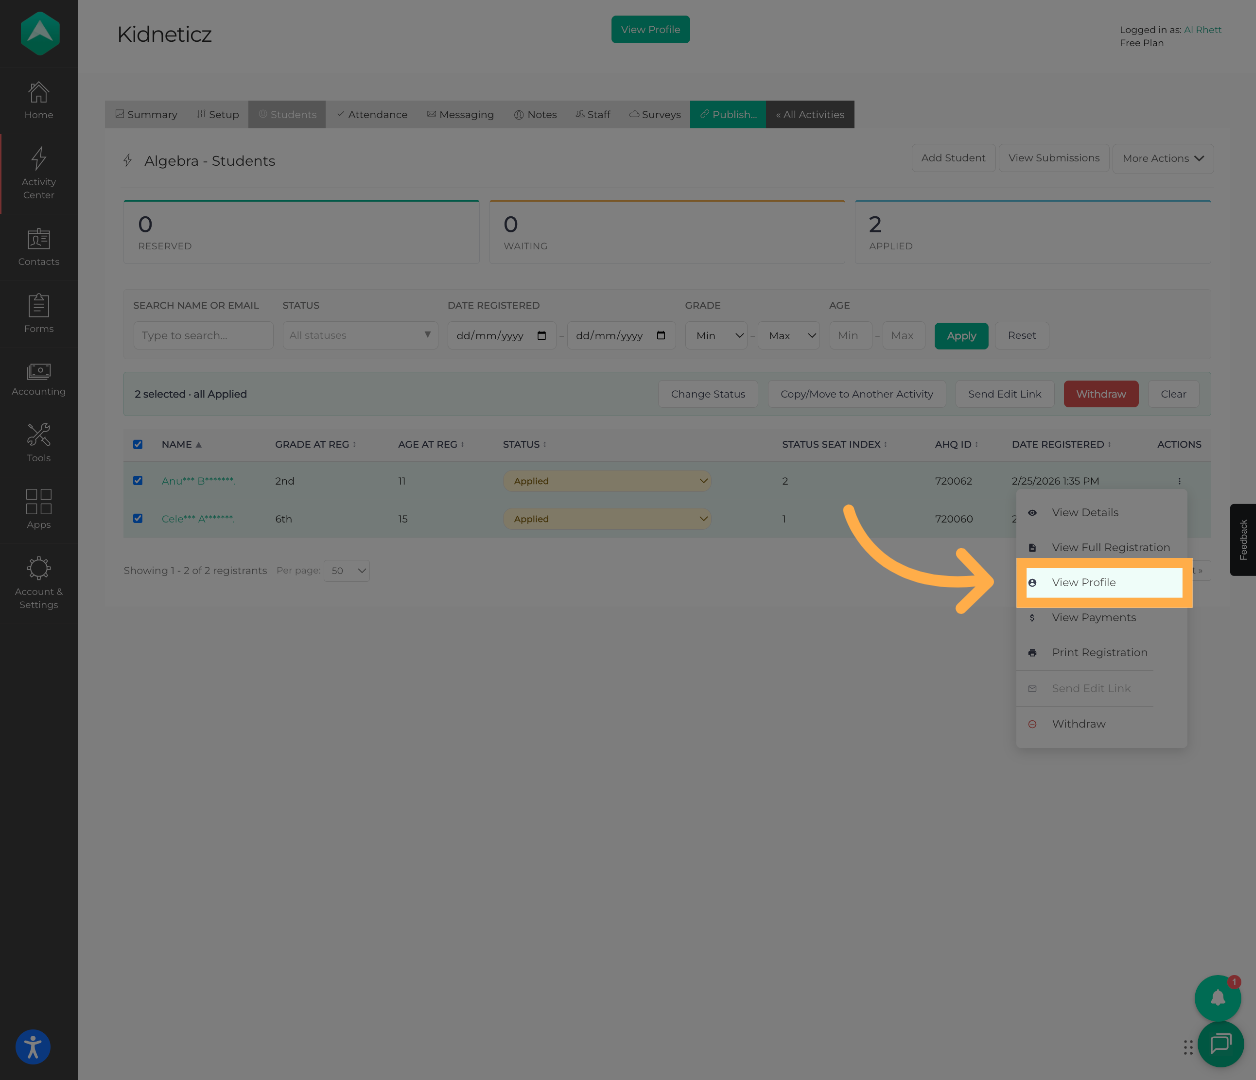Open the accessibility icon
Viewport: 1256px width, 1080px height.
click(33, 1047)
